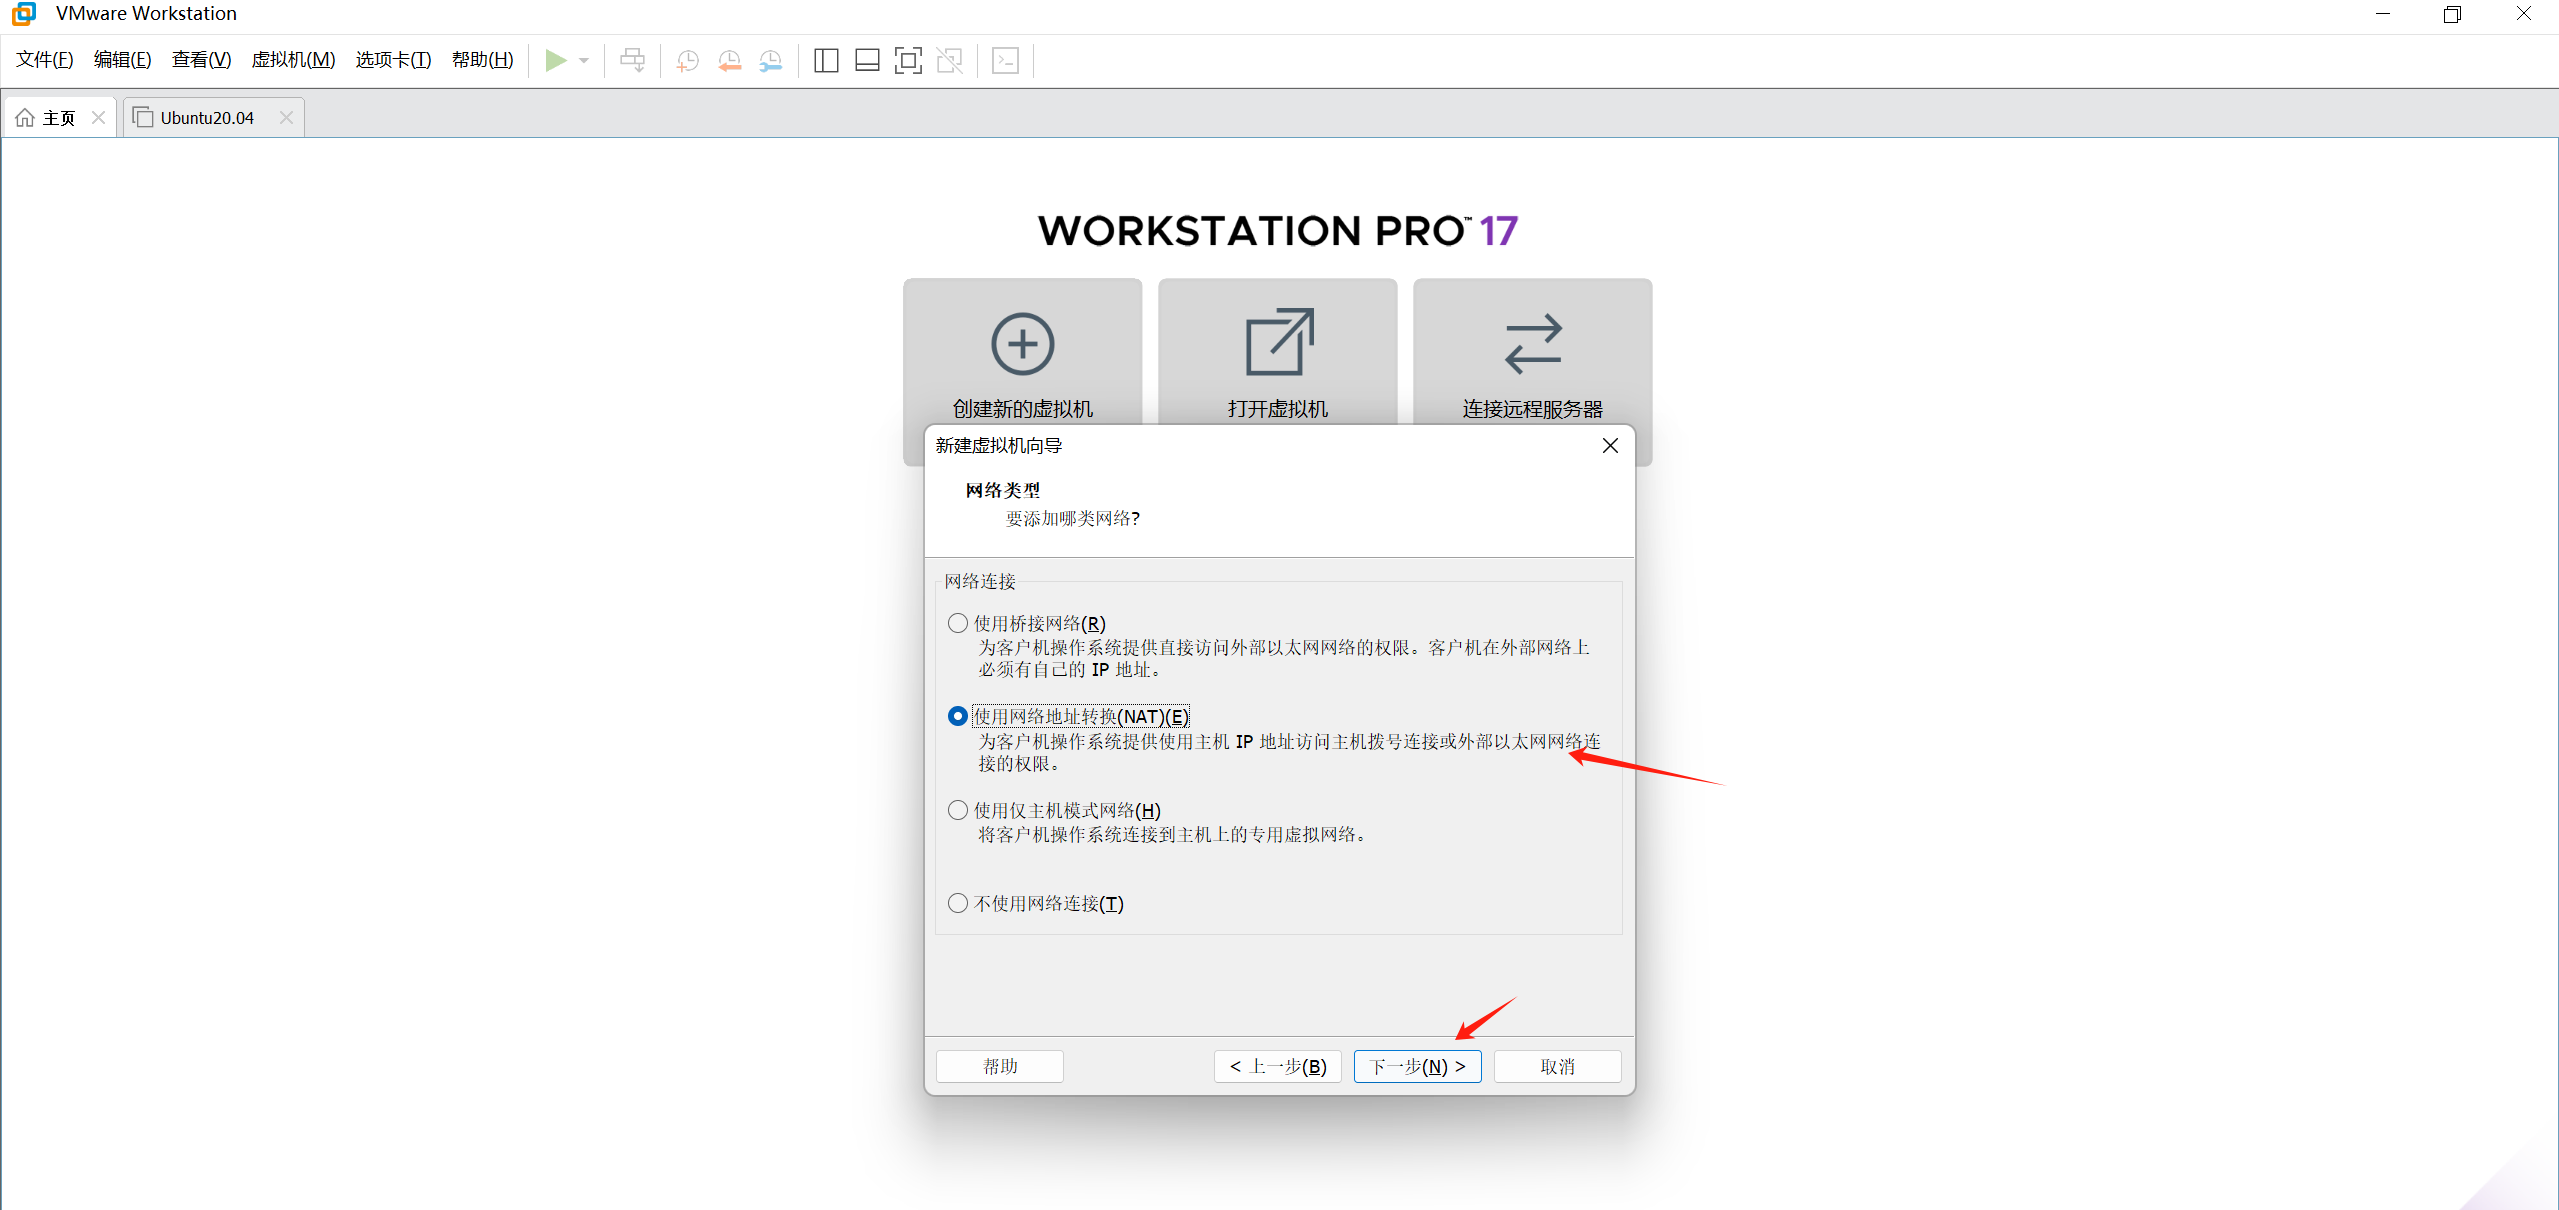Click the 下一步(N) next button
This screenshot has height=1210, width=2559.
click(1417, 1066)
